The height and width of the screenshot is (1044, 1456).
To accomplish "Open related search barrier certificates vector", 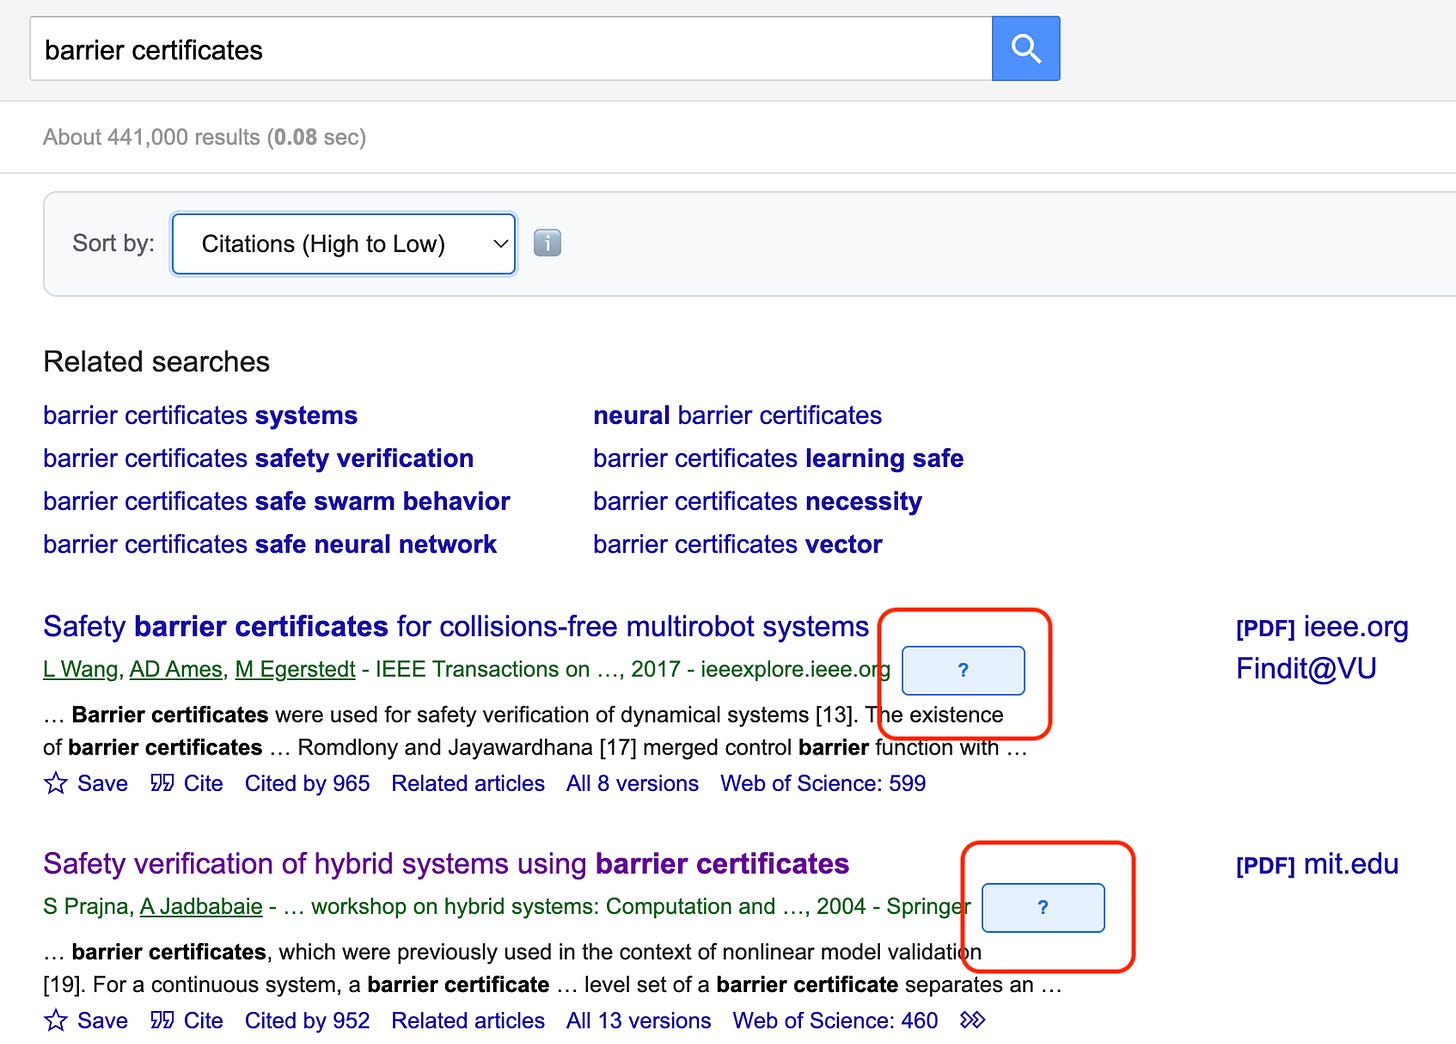I will (737, 544).
